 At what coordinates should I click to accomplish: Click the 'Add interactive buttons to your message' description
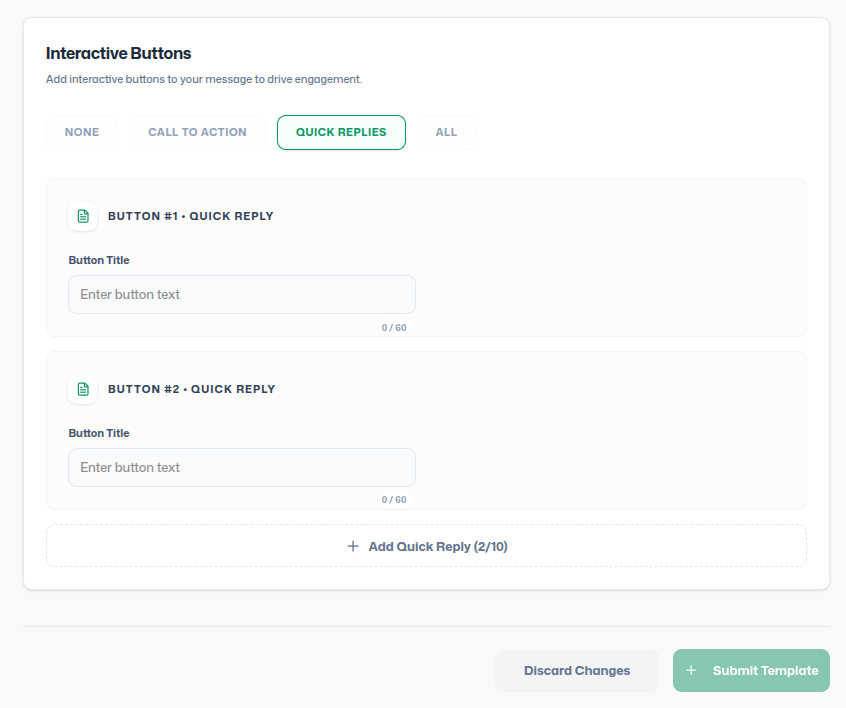tap(204, 79)
